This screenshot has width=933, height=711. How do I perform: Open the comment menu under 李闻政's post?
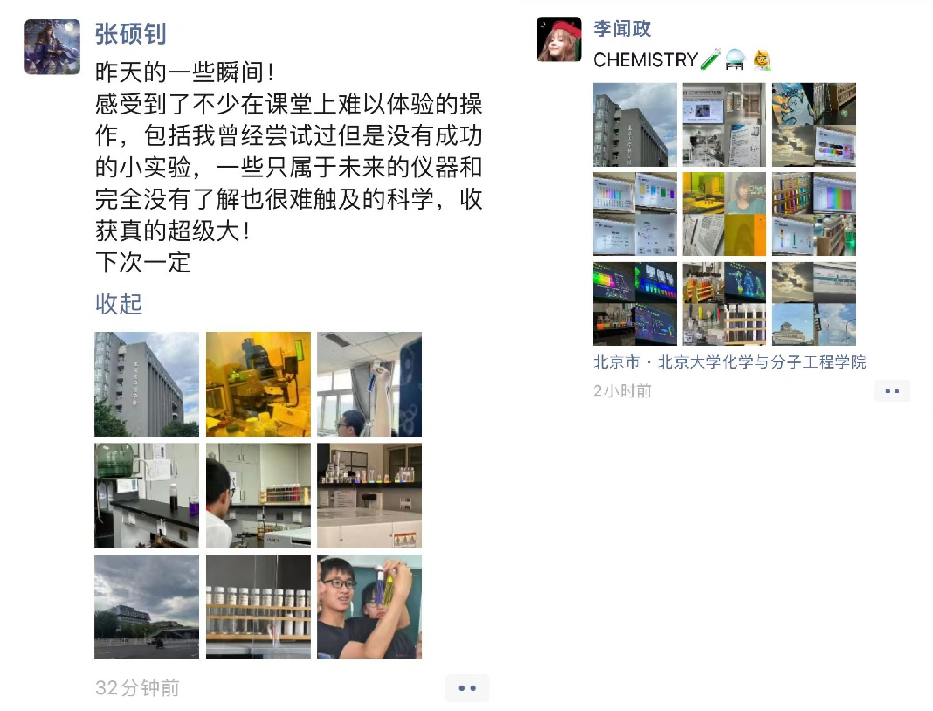click(892, 391)
